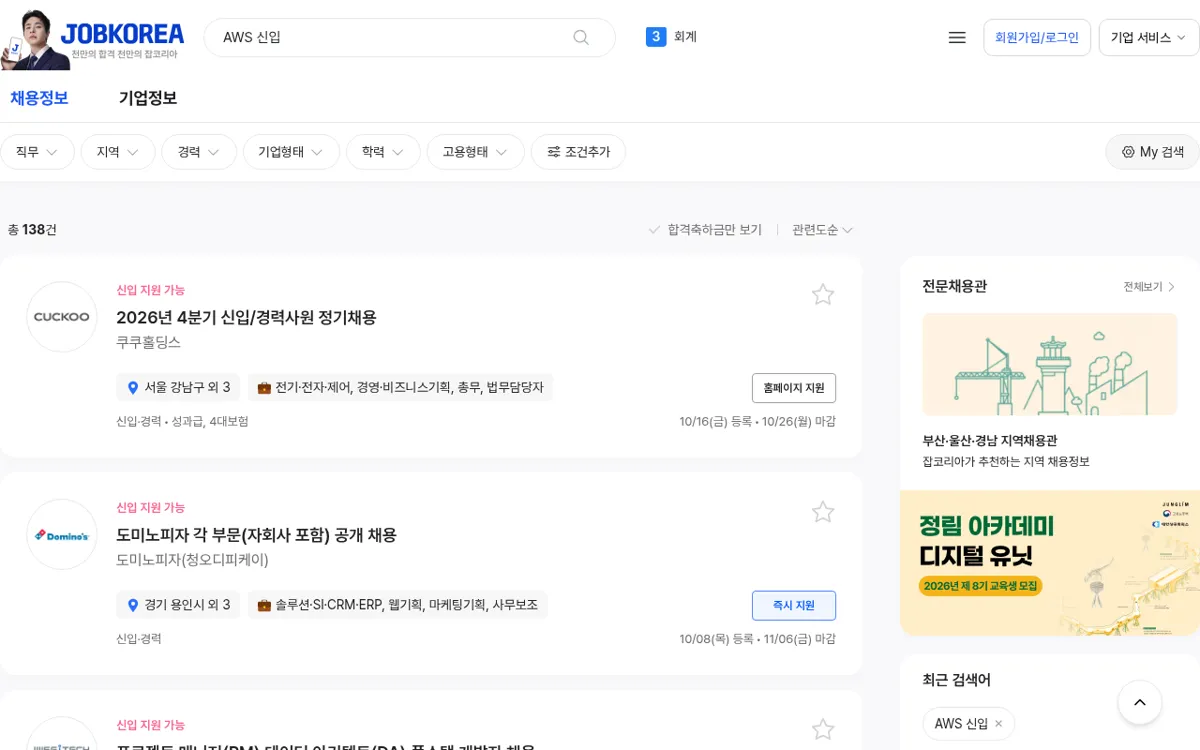Open My 검색 settings
Image resolution: width=1200 pixels, height=750 pixels.
pyautogui.click(x=1152, y=152)
